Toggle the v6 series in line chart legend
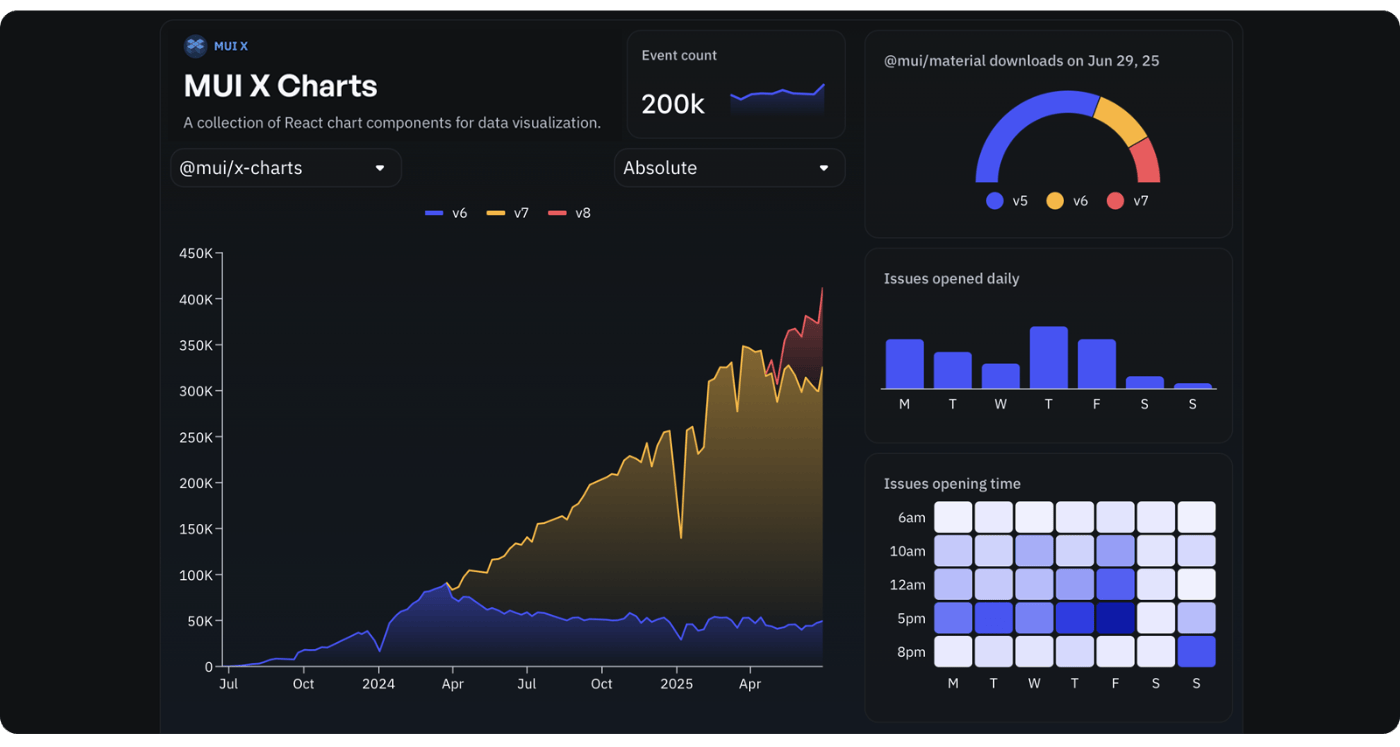Image resolution: width=1400 pixels, height=747 pixels. click(446, 213)
